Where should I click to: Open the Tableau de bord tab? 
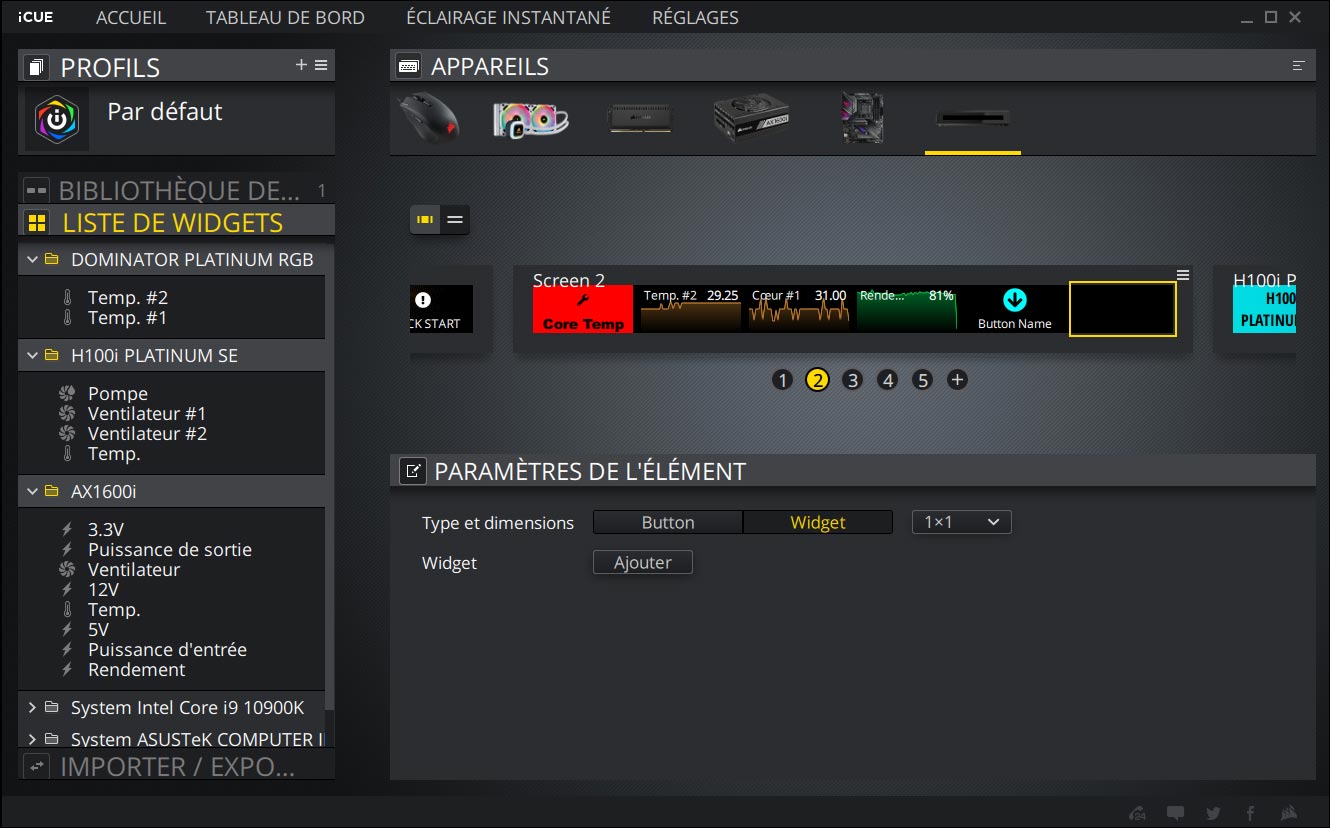click(285, 18)
